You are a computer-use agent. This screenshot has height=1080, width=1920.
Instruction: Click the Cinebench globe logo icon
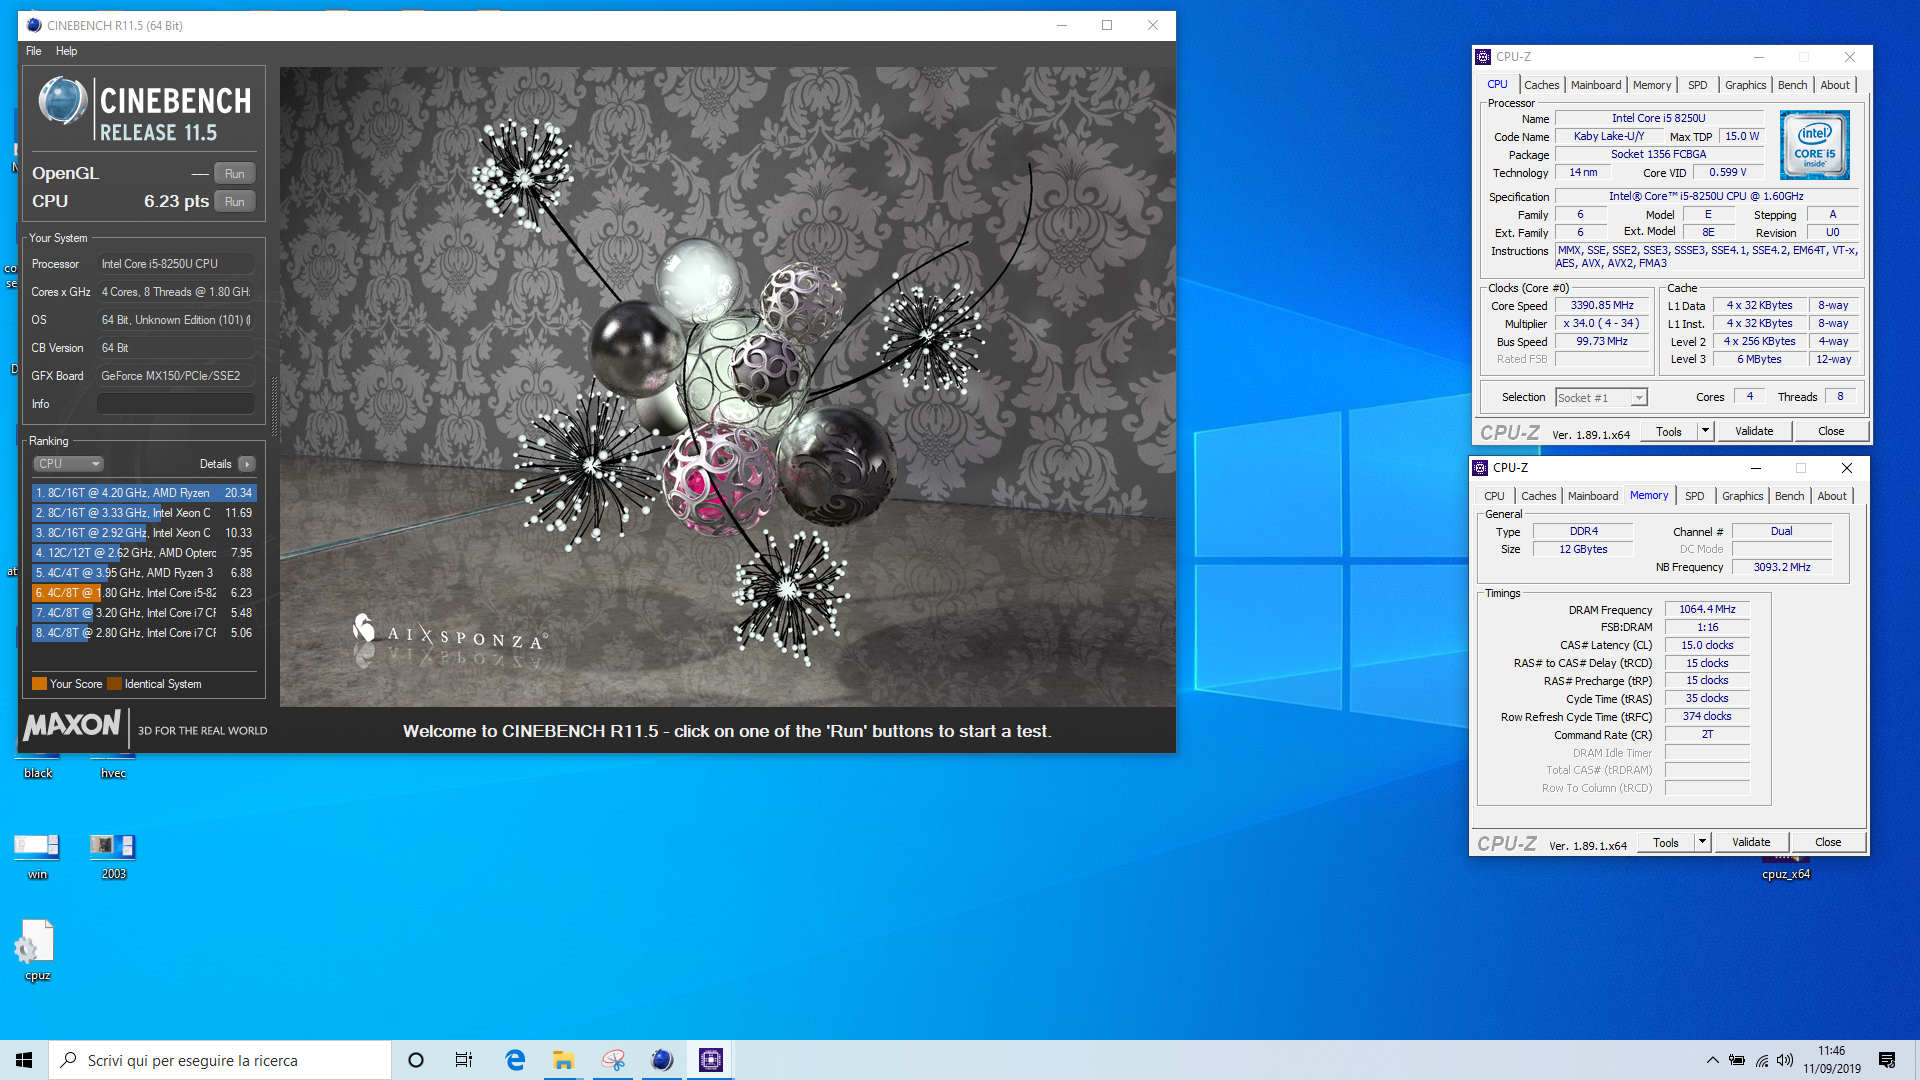(62, 101)
